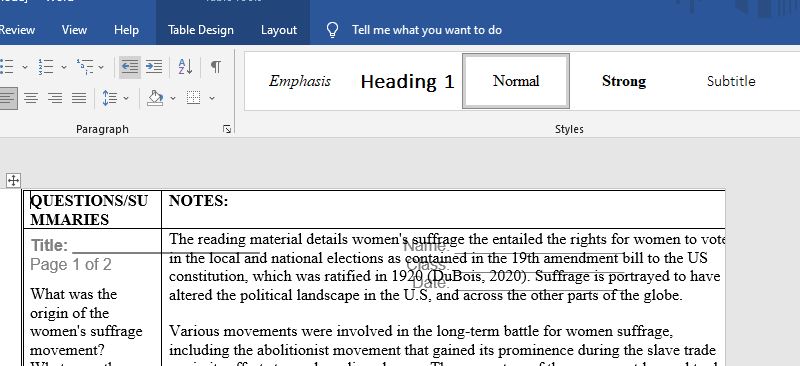The image size is (800, 366).
Task: Apply the Heading 1 style
Action: click(x=407, y=81)
